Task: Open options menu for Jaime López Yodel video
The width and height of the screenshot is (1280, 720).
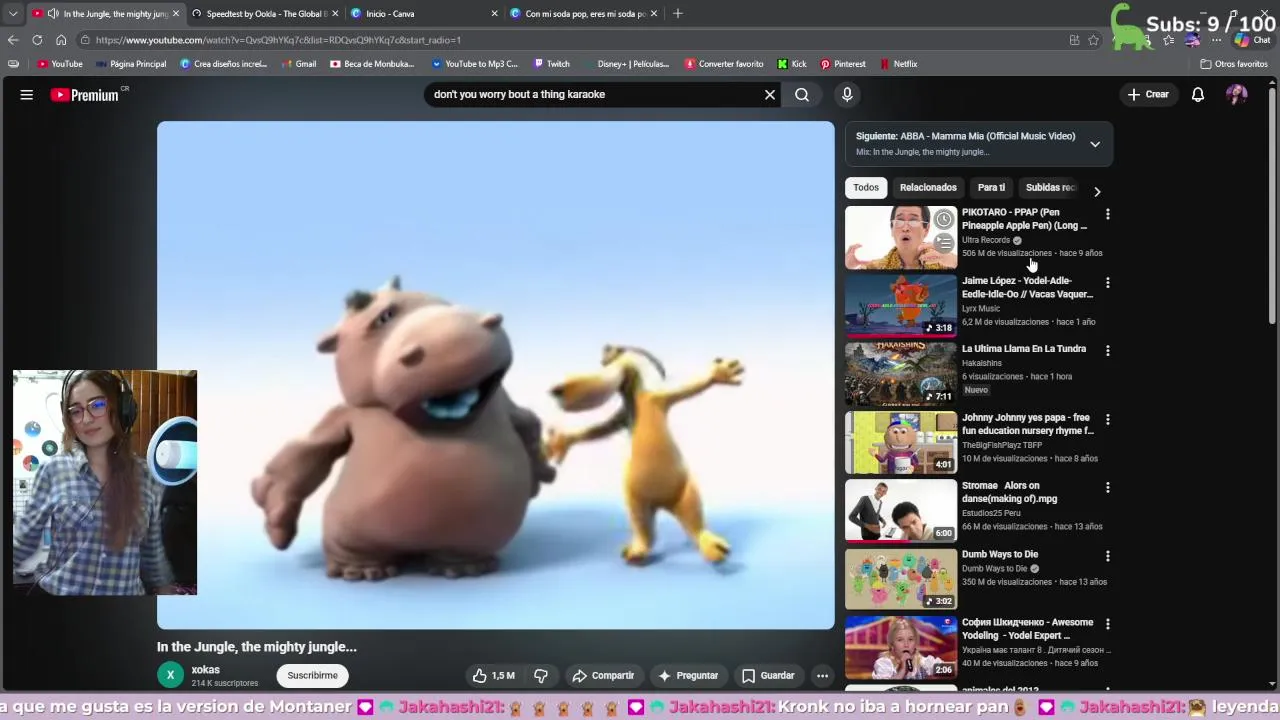Action: (x=1107, y=283)
